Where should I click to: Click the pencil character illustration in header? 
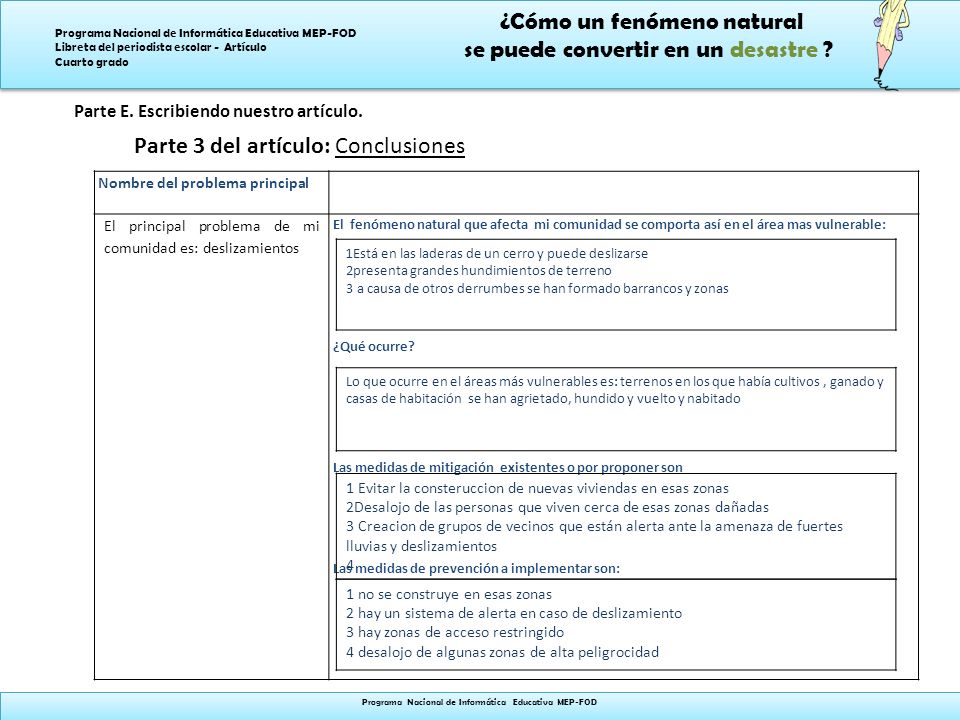(891, 45)
